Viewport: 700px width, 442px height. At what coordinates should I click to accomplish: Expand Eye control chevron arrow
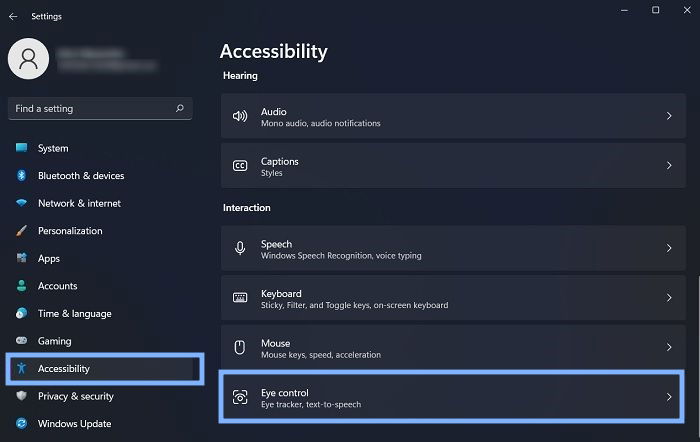click(669, 396)
